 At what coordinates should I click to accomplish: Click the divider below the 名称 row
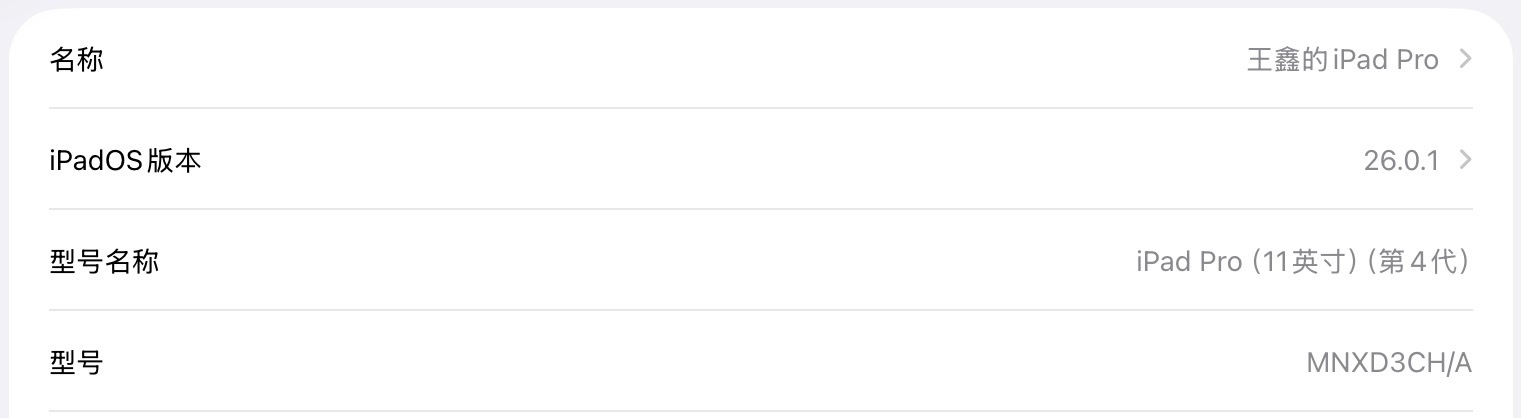(x=760, y=108)
